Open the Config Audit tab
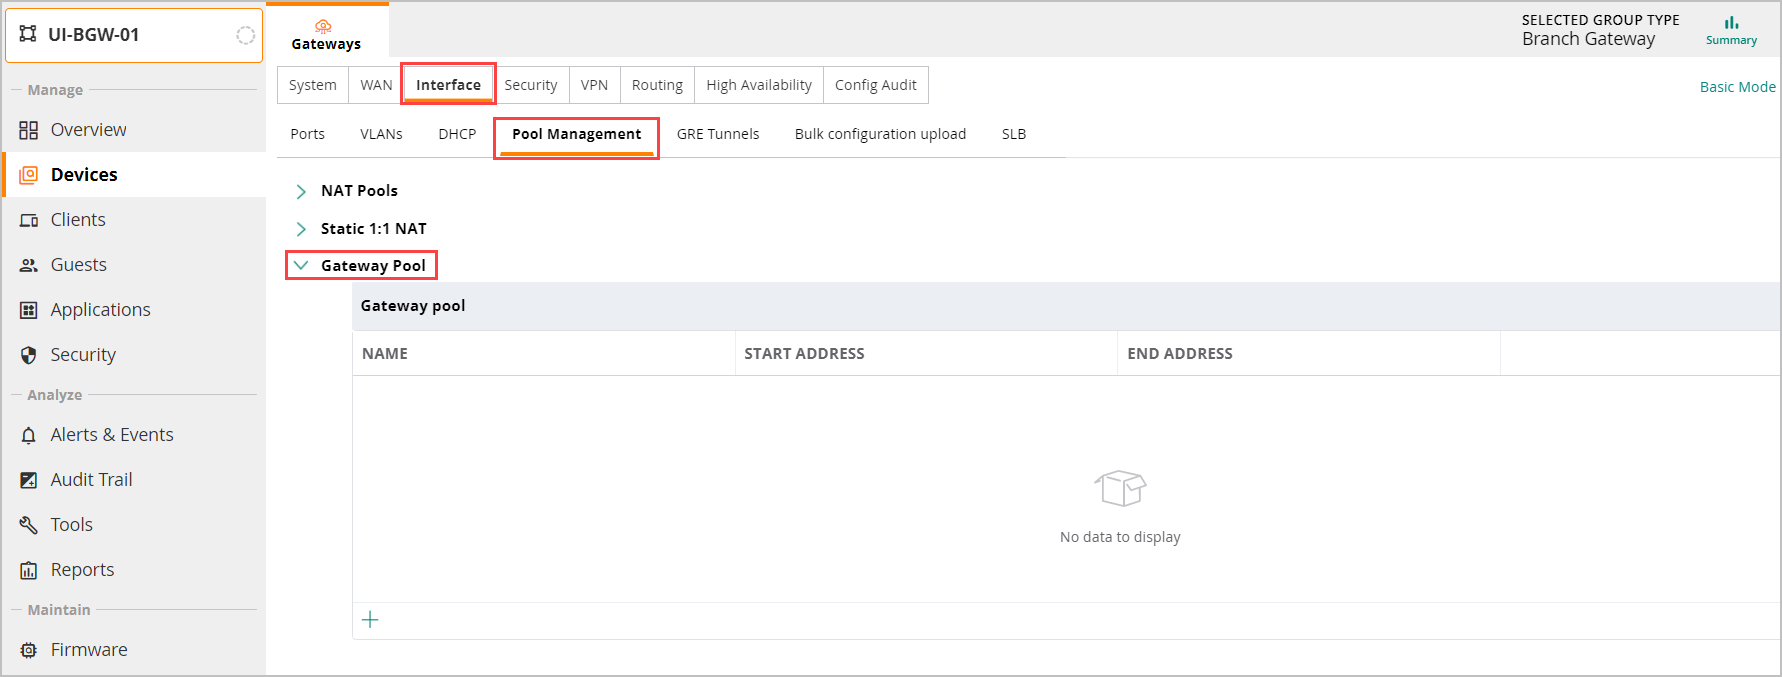The image size is (1782, 677). pyautogui.click(x=876, y=85)
